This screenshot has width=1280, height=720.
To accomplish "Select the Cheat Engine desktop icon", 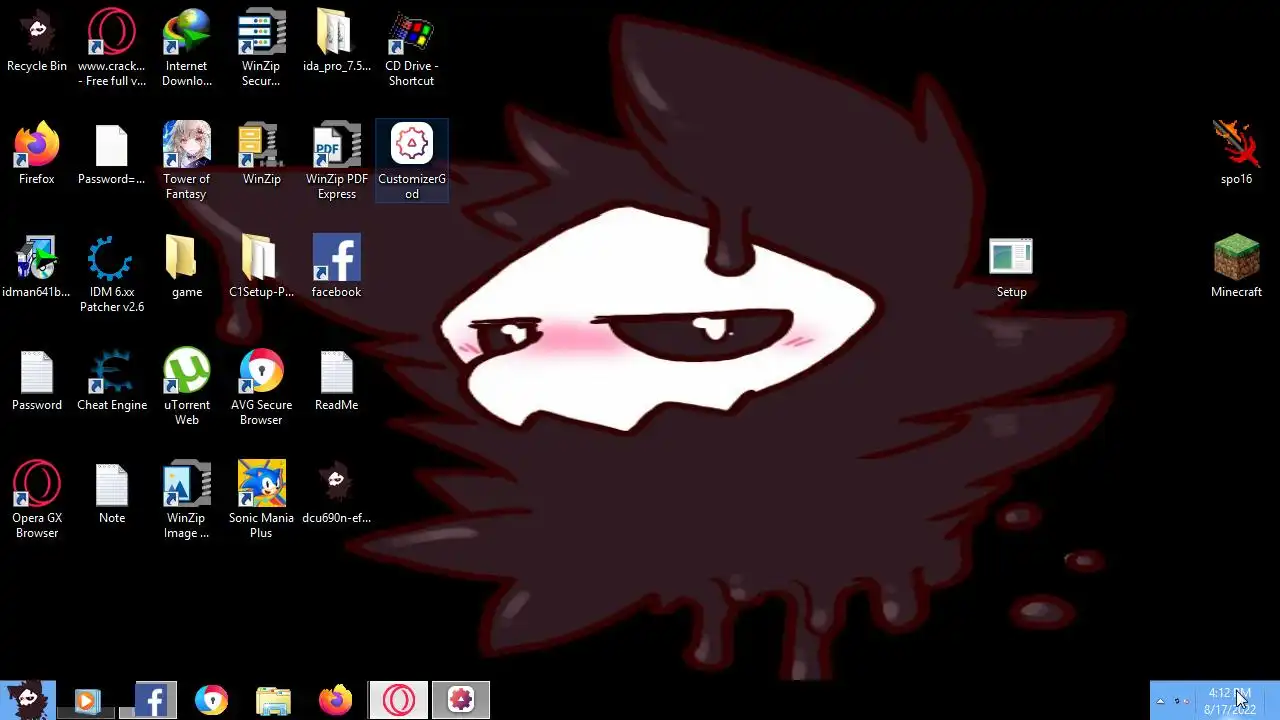I will click(112, 380).
